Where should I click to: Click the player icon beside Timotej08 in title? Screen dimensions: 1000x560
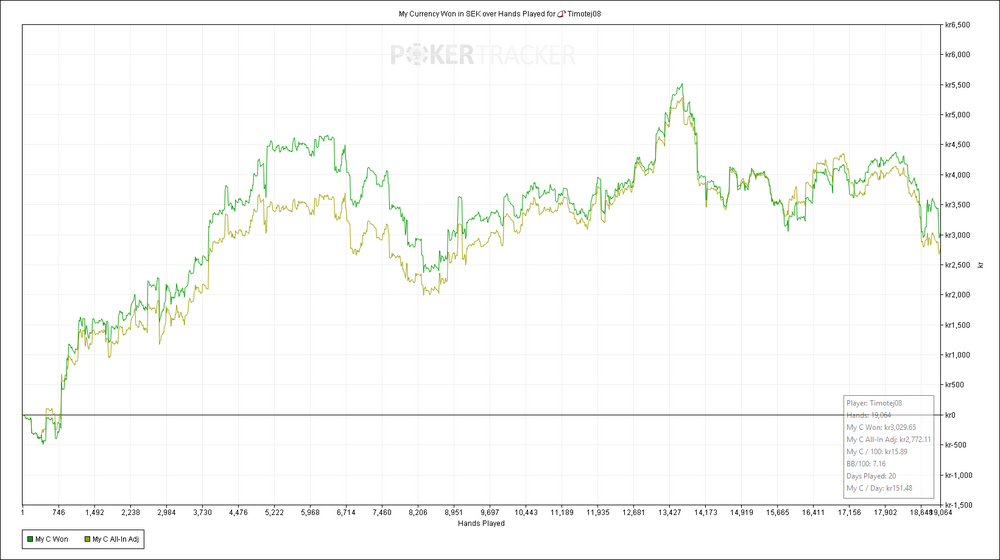click(561, 13)
